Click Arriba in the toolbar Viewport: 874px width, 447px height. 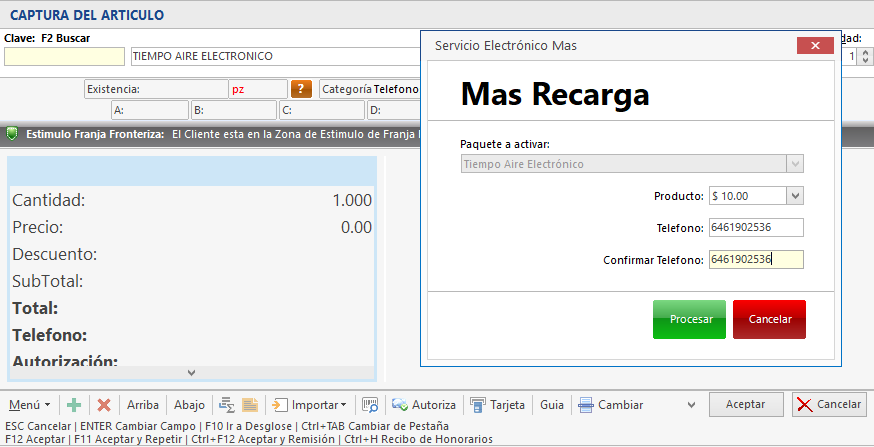(x=143, y=405)
